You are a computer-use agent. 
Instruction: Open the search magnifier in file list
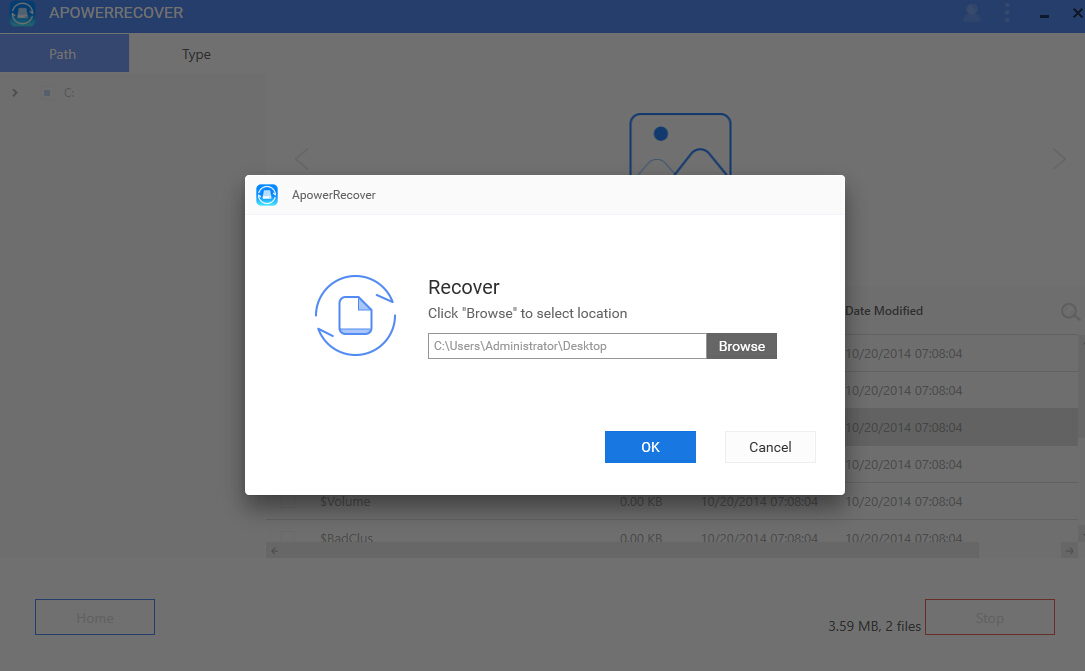[x=1070, y=312]
